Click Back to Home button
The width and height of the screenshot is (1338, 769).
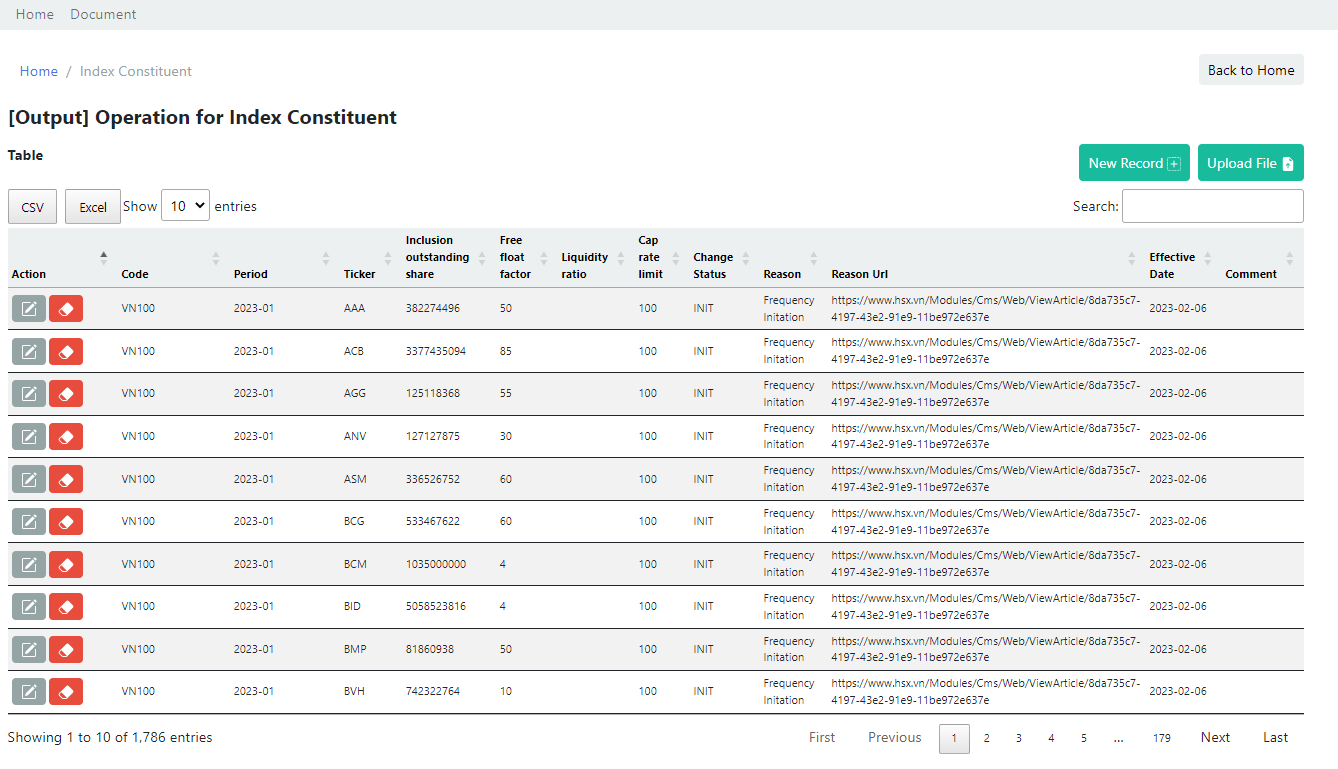coord(1251,70)
